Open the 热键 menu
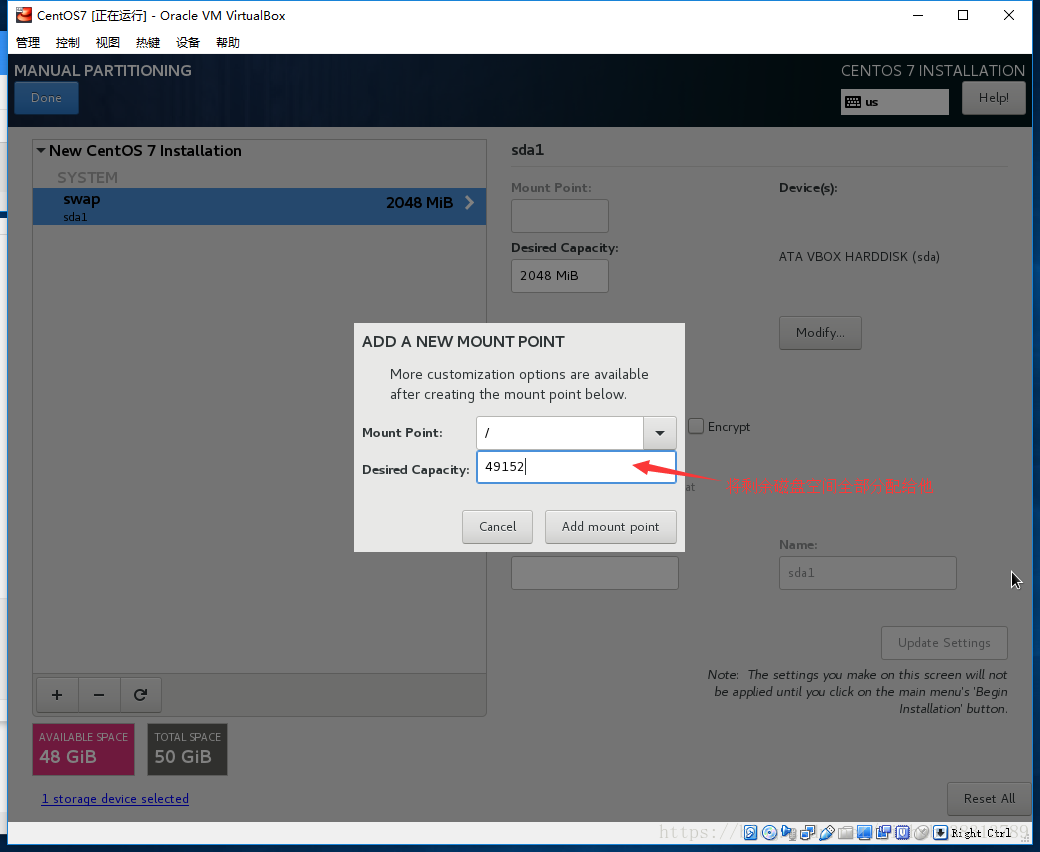This screenshot has height=852, width=1040. 148,42
